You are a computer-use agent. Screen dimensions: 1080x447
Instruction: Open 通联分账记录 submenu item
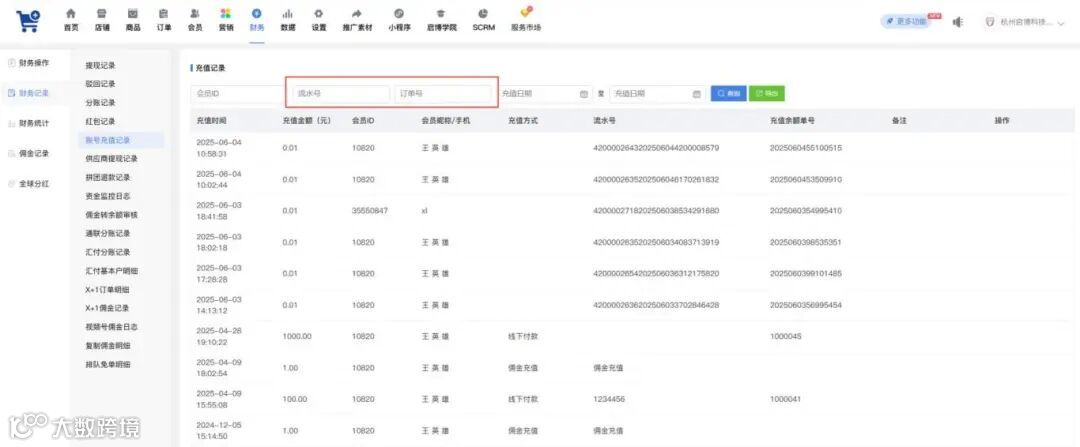click(x=108, y=233)
